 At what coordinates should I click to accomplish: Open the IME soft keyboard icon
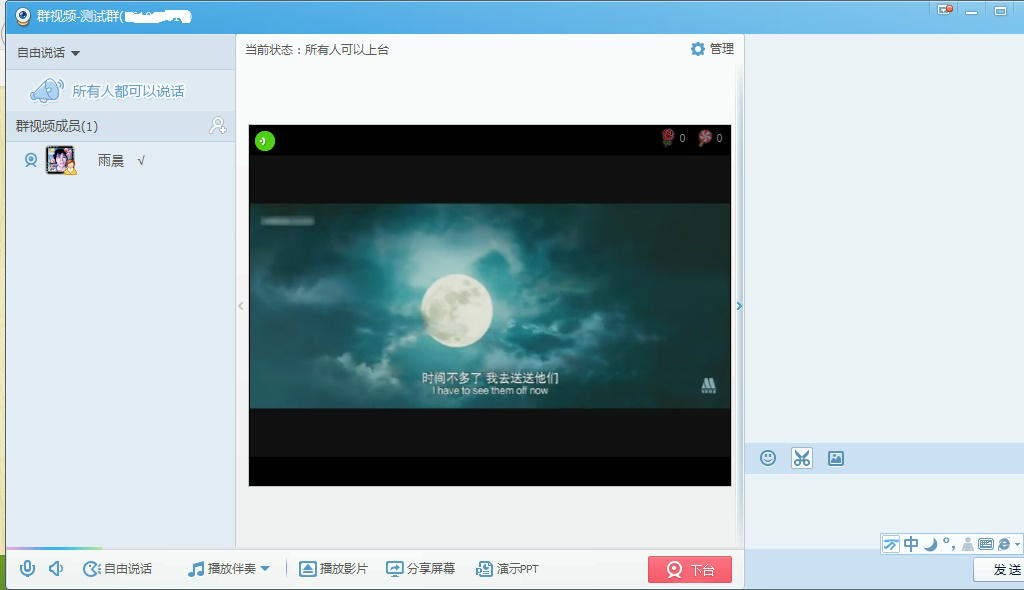coord(985,544)
